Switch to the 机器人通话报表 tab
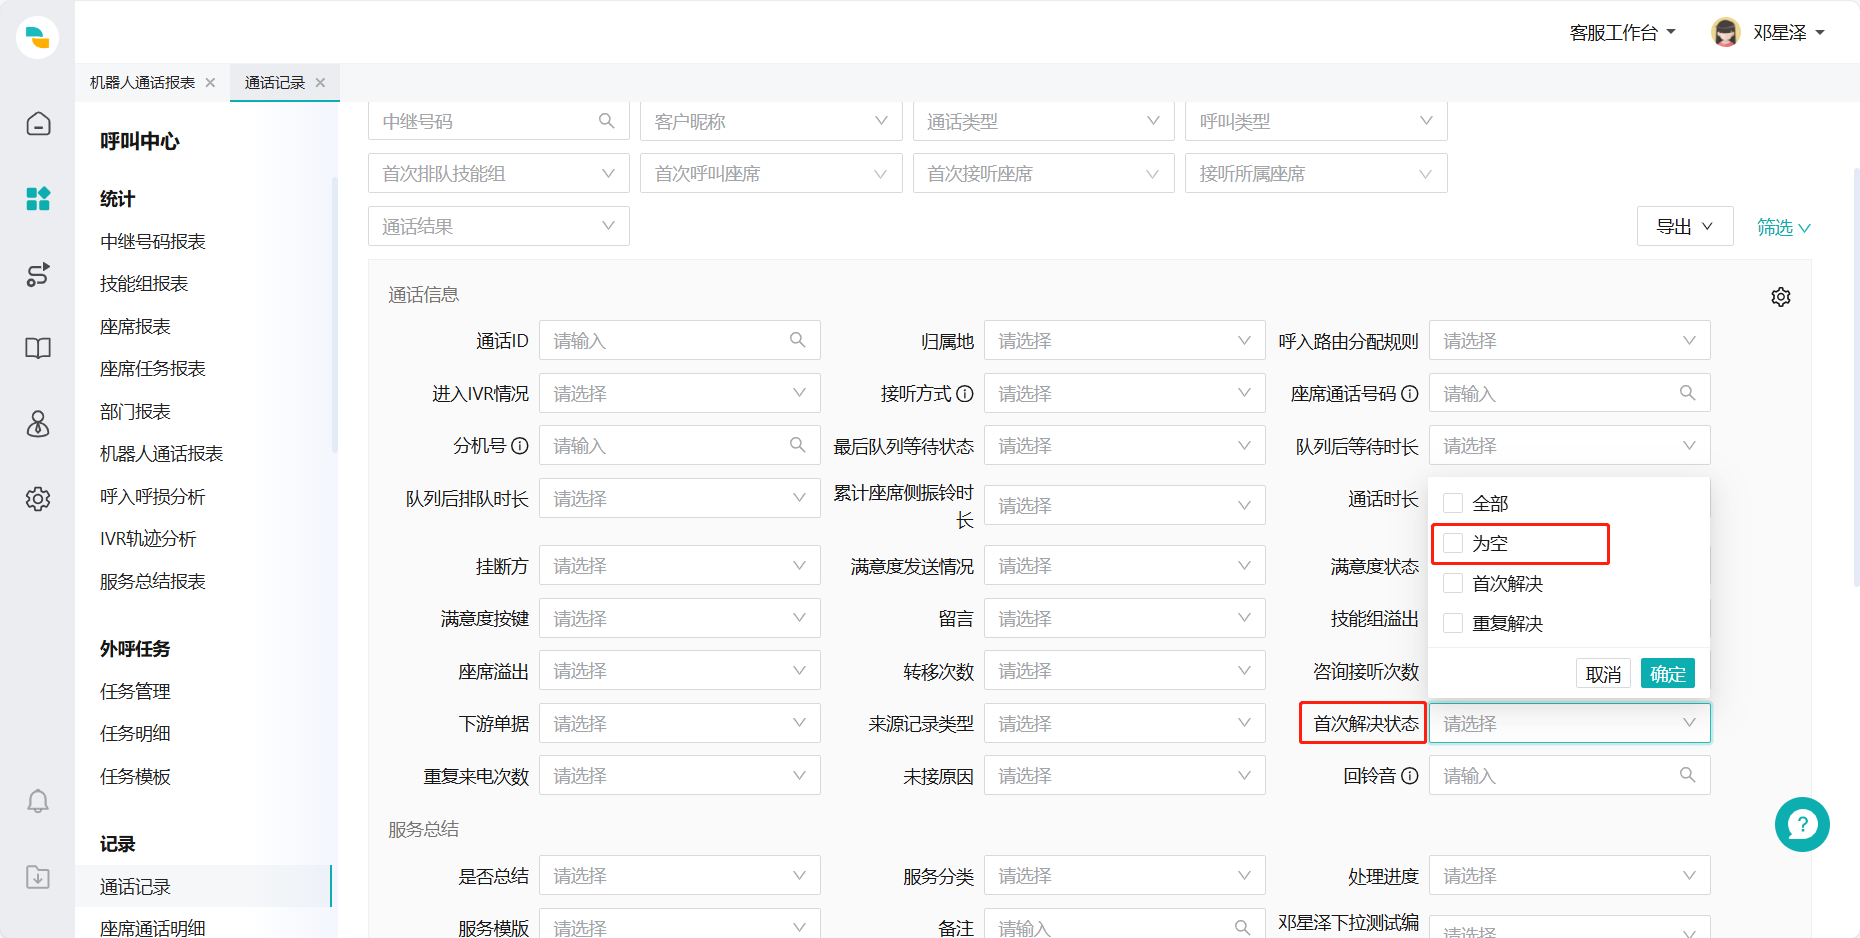This screenshot has height=938, width=1860. 142,83
